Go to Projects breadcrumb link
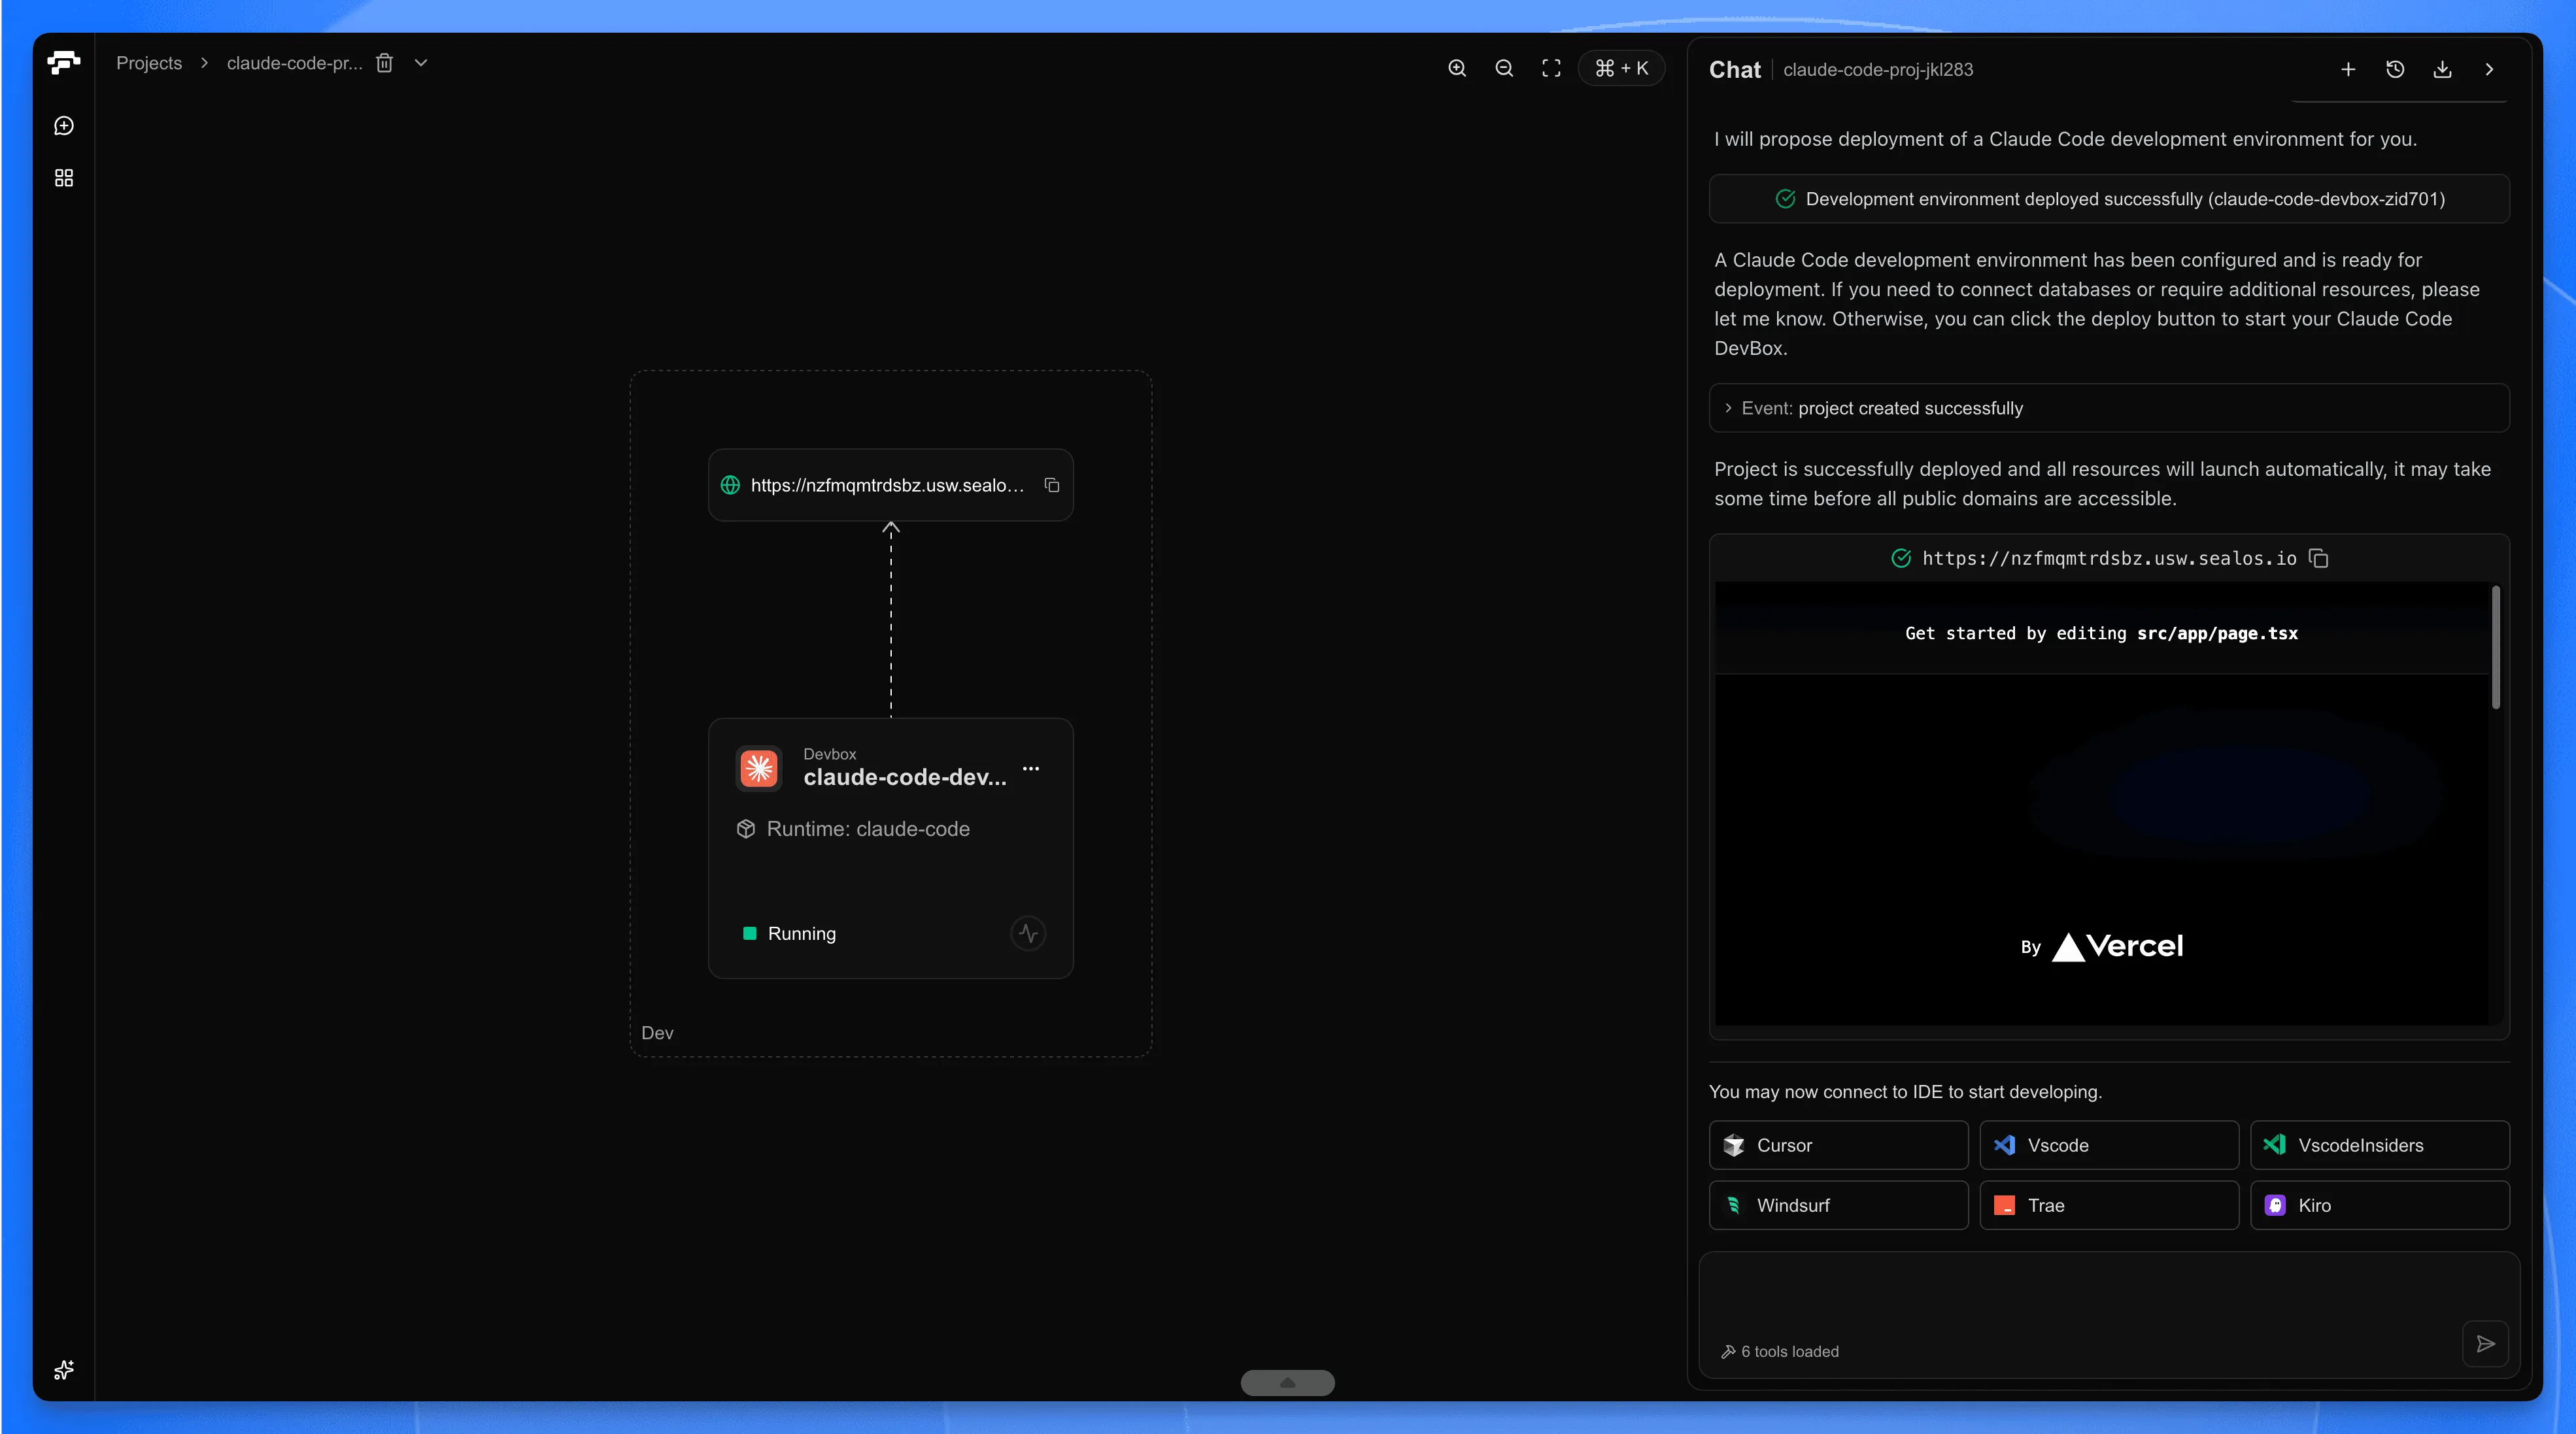Image resolution: width=2576 pixels, height=1434 pixels. click(149, 63)
